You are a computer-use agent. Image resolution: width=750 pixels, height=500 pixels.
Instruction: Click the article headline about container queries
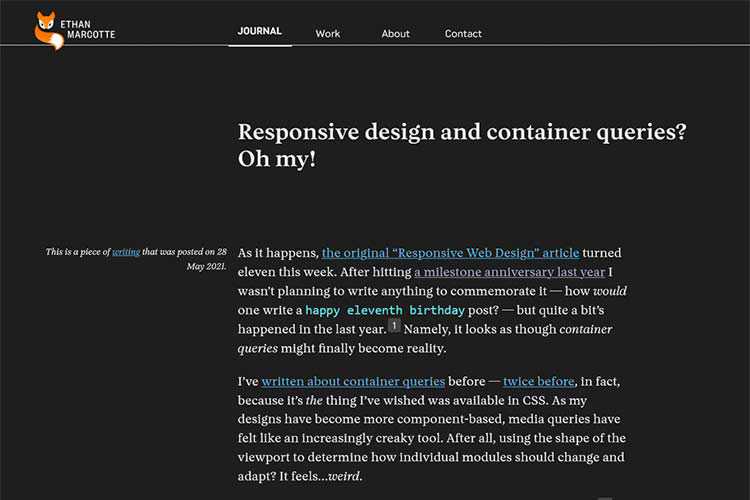coord(461,145)
